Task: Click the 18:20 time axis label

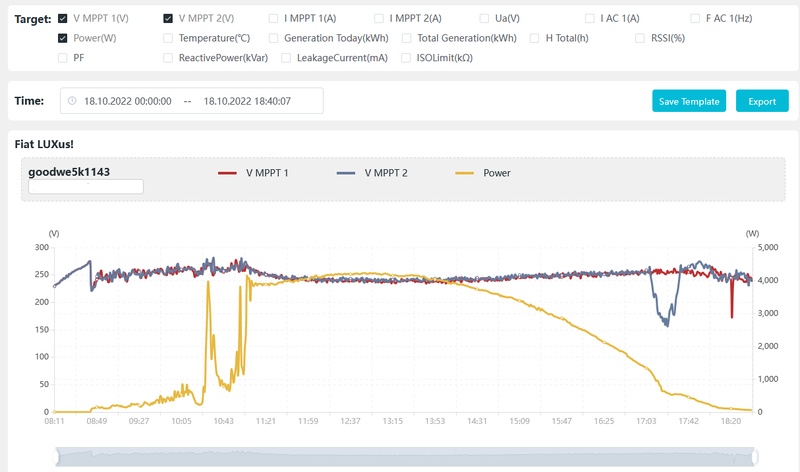Action: (x=731, y=421)
